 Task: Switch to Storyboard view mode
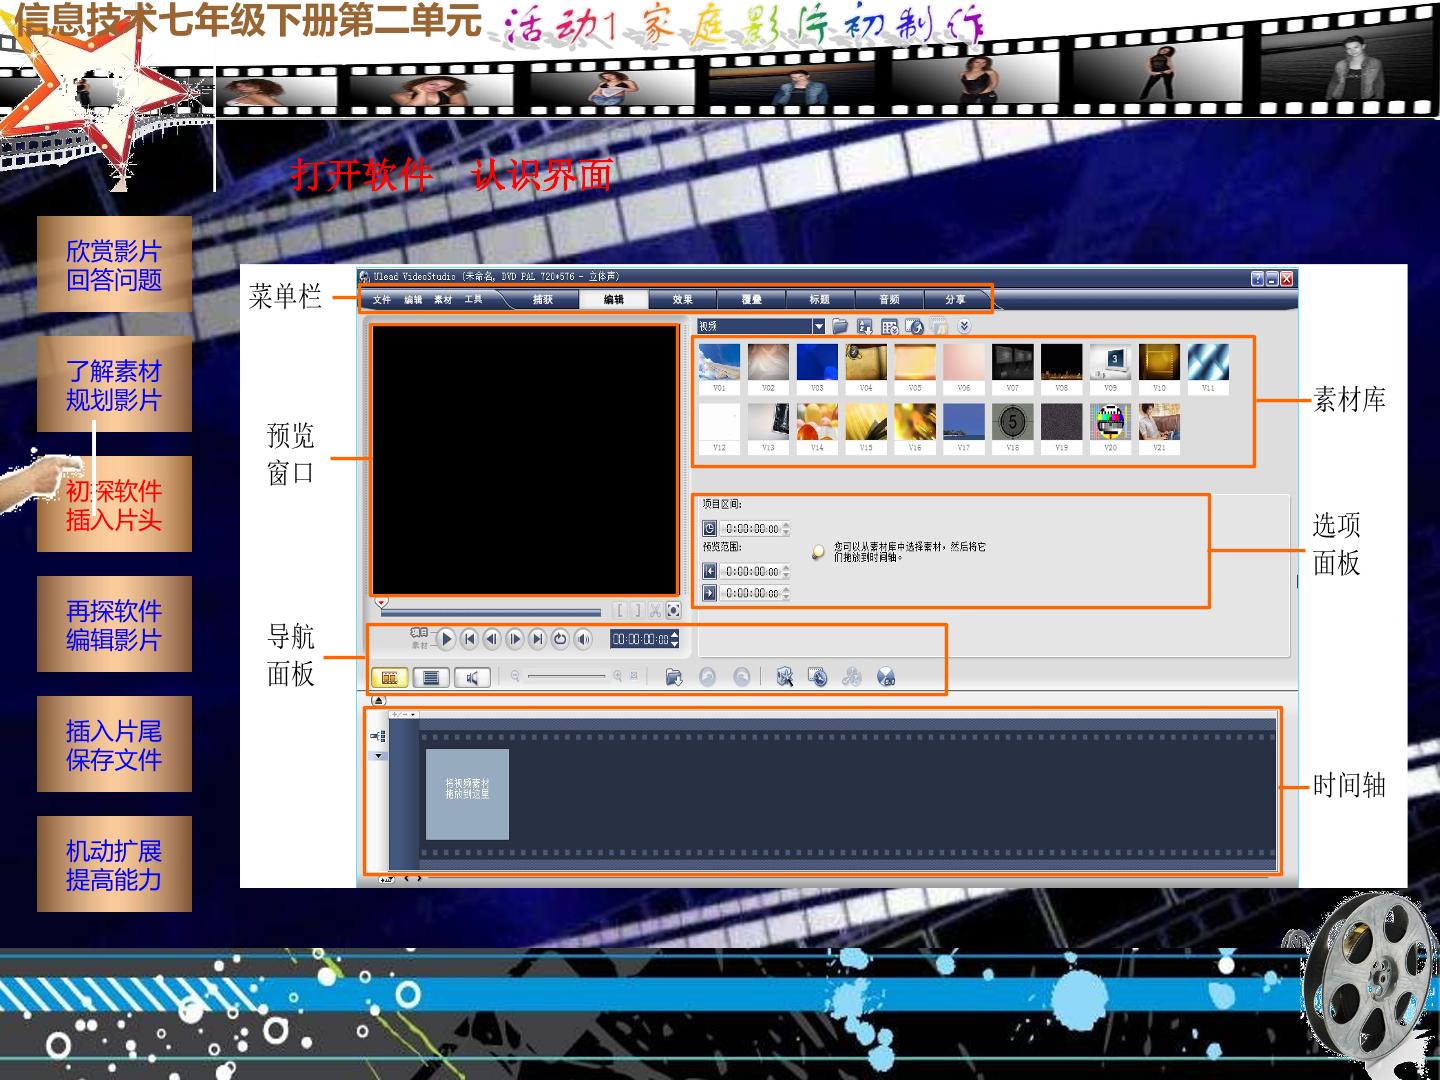pos(390,678)
